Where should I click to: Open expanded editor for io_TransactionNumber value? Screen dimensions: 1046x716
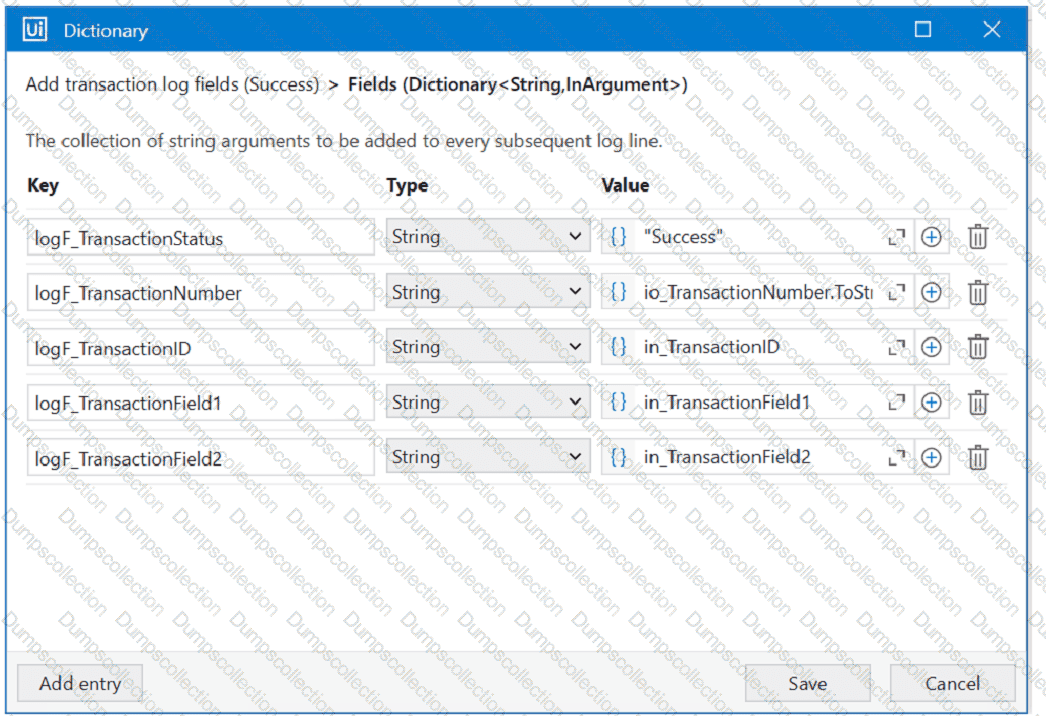(896, 292)
